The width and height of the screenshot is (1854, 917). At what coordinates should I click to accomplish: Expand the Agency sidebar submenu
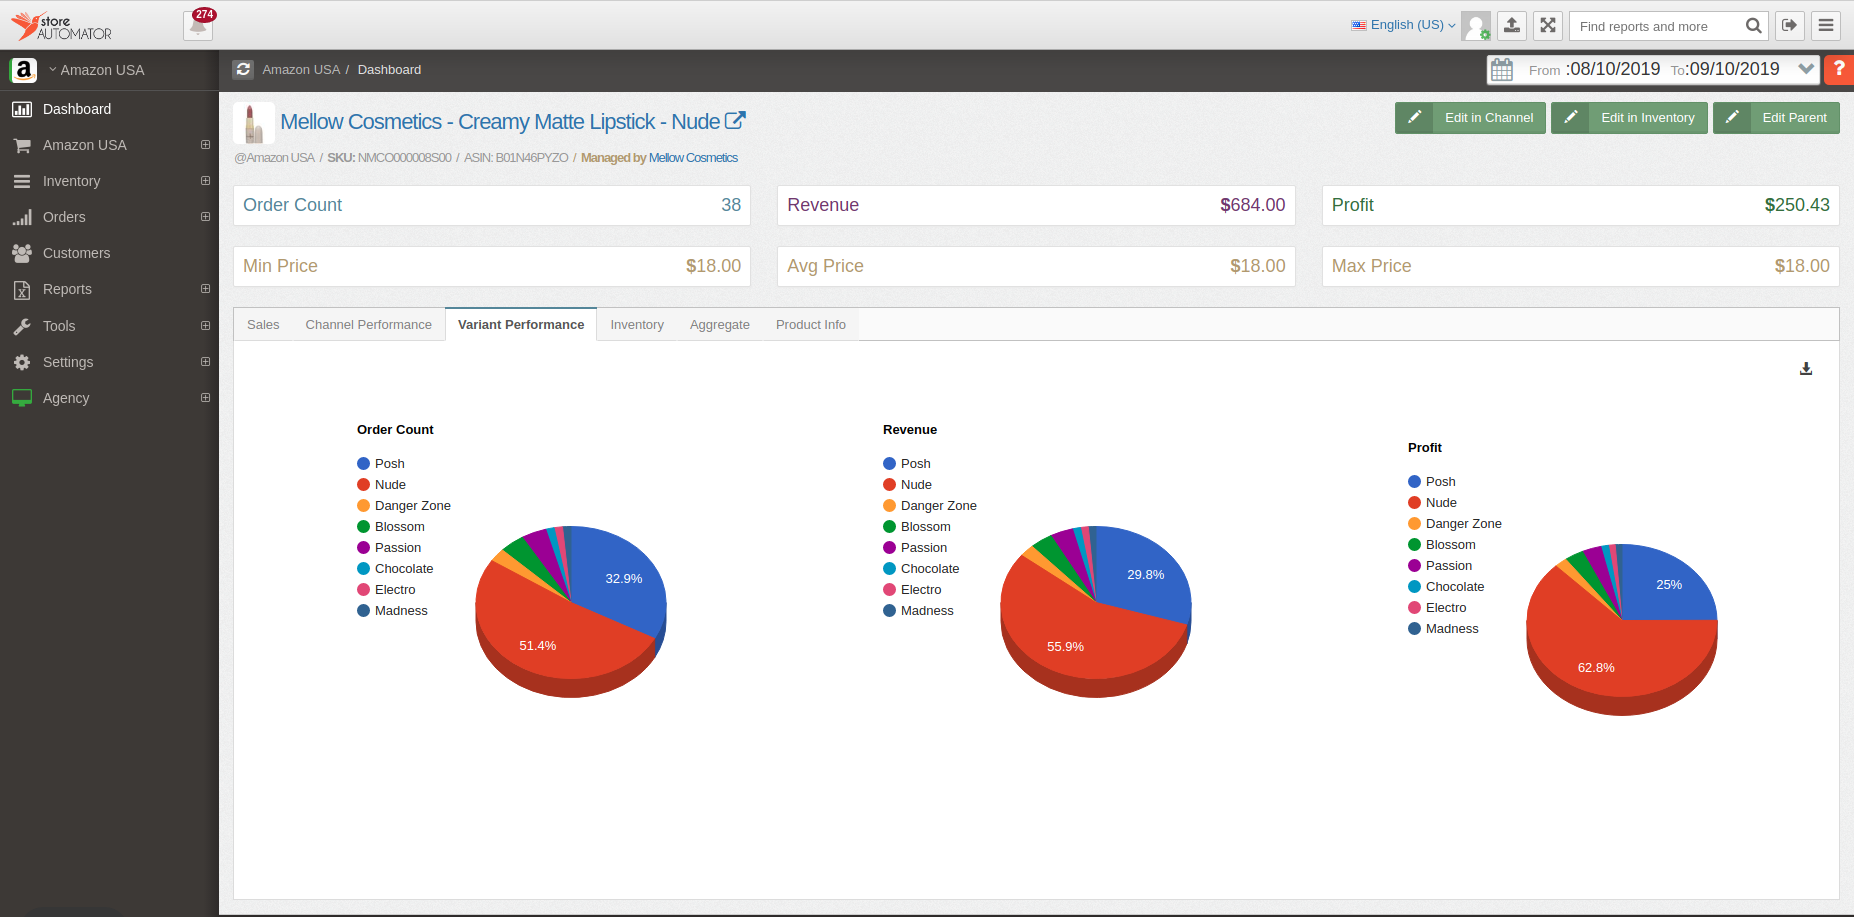[x=205, y=398]
